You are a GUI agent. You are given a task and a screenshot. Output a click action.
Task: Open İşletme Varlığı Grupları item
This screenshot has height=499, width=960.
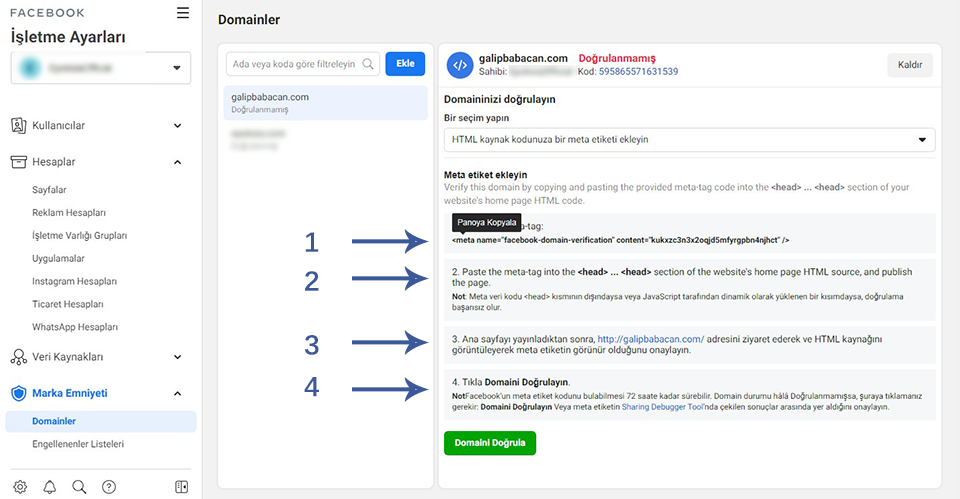tap(80, 236)
